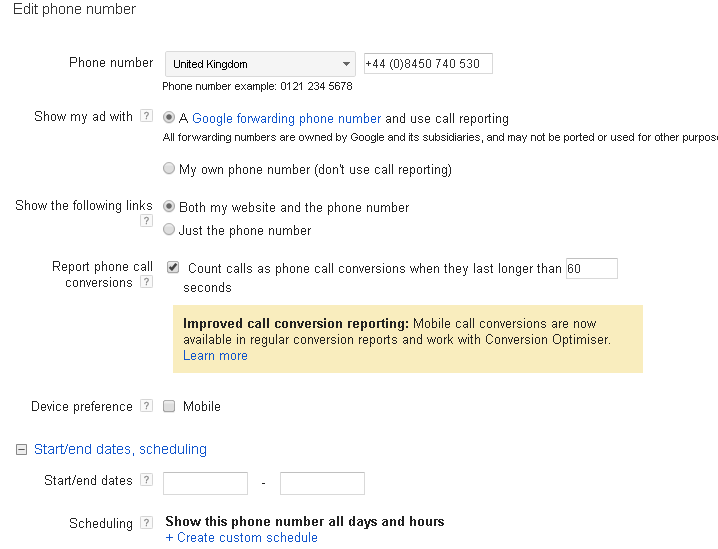The height and width of the screenshot is (549, 718).
Task: Select My own phone number option
Action: point(169,169)
